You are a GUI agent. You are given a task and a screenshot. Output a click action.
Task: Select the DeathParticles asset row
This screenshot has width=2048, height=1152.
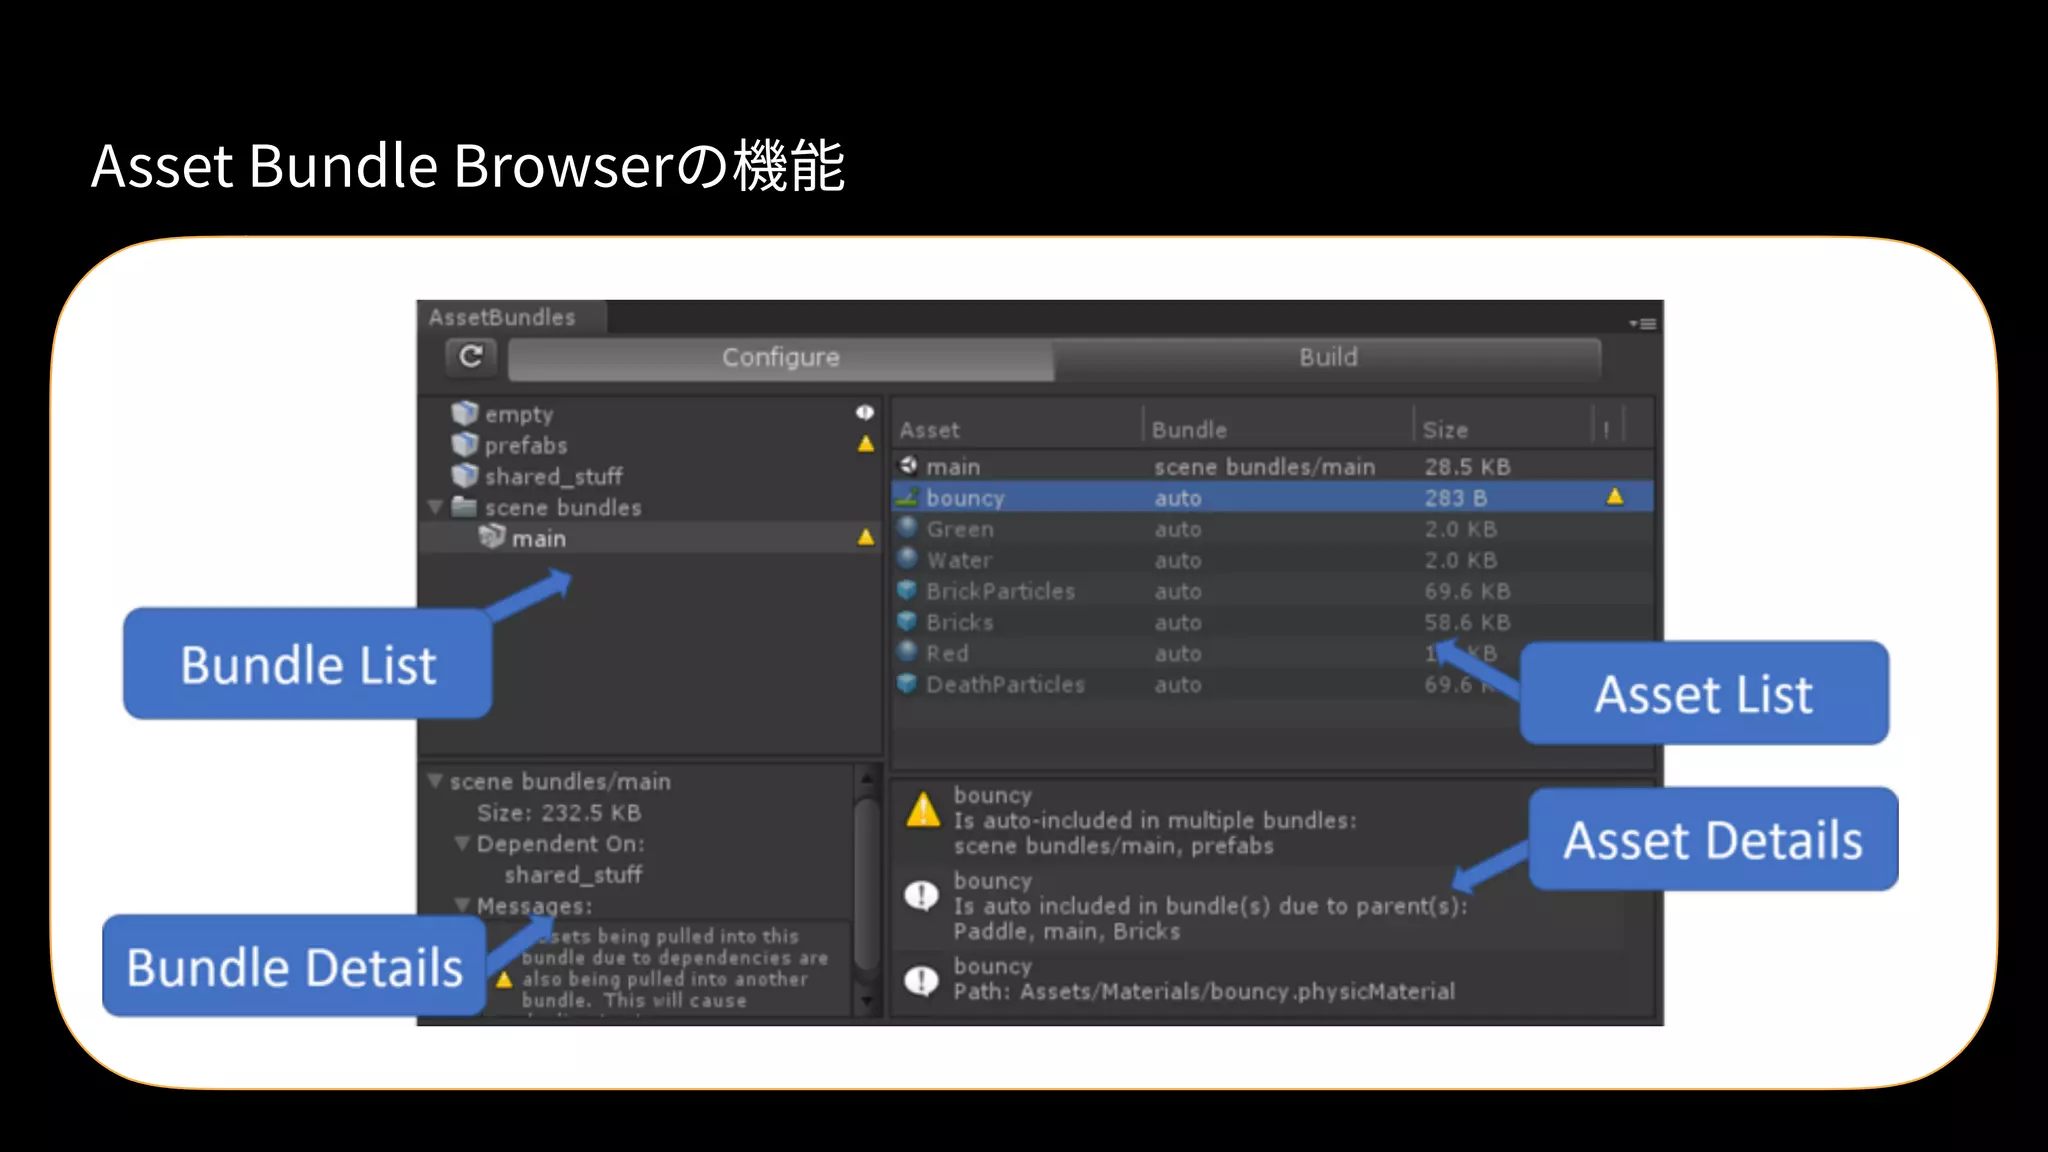[x=1005, y=685]
